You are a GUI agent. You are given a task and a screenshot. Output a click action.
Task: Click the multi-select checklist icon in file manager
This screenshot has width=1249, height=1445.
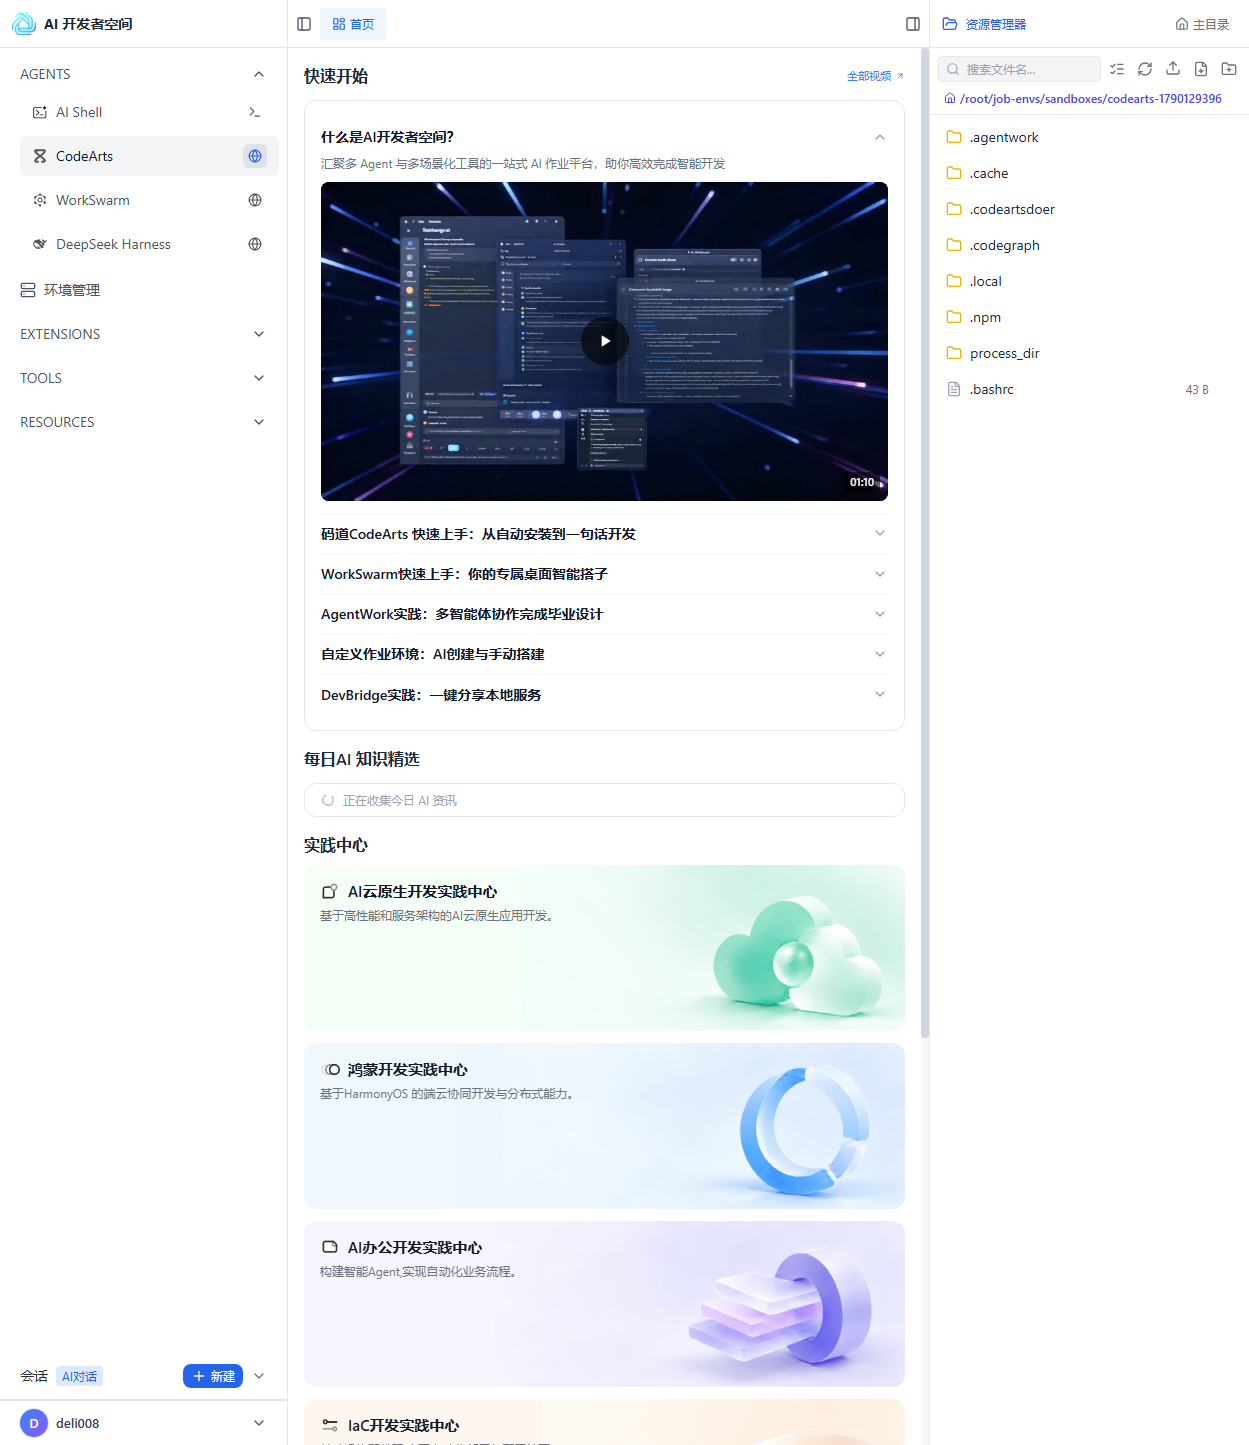click(x=1117, y=69)
